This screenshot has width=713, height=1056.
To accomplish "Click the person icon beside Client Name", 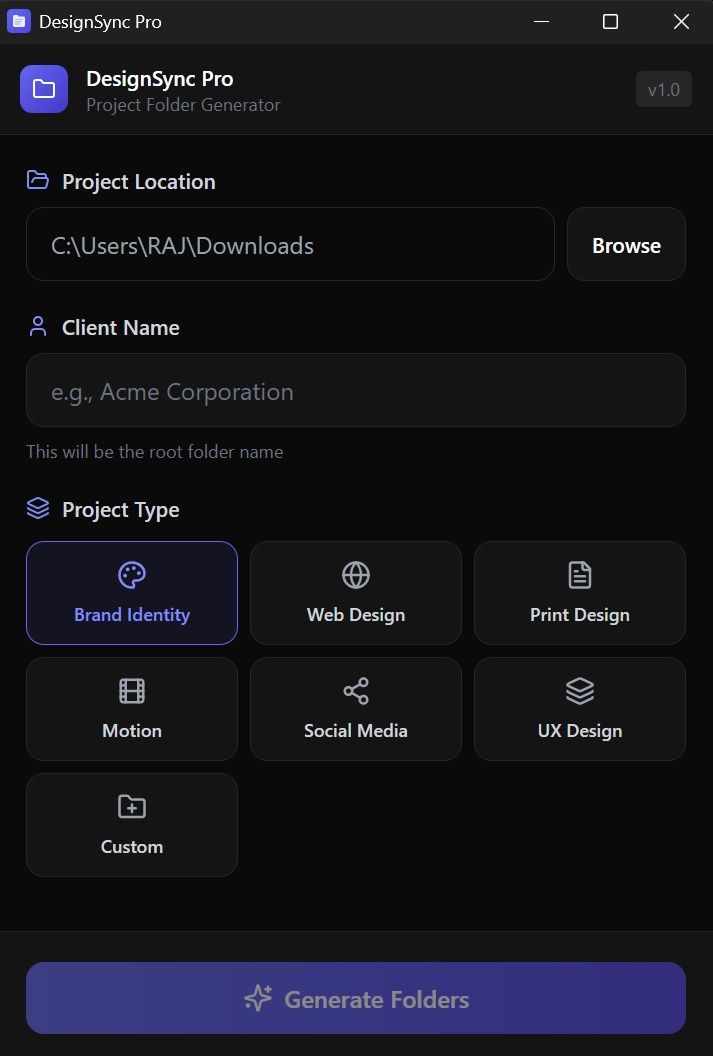I will click(38, 326).
